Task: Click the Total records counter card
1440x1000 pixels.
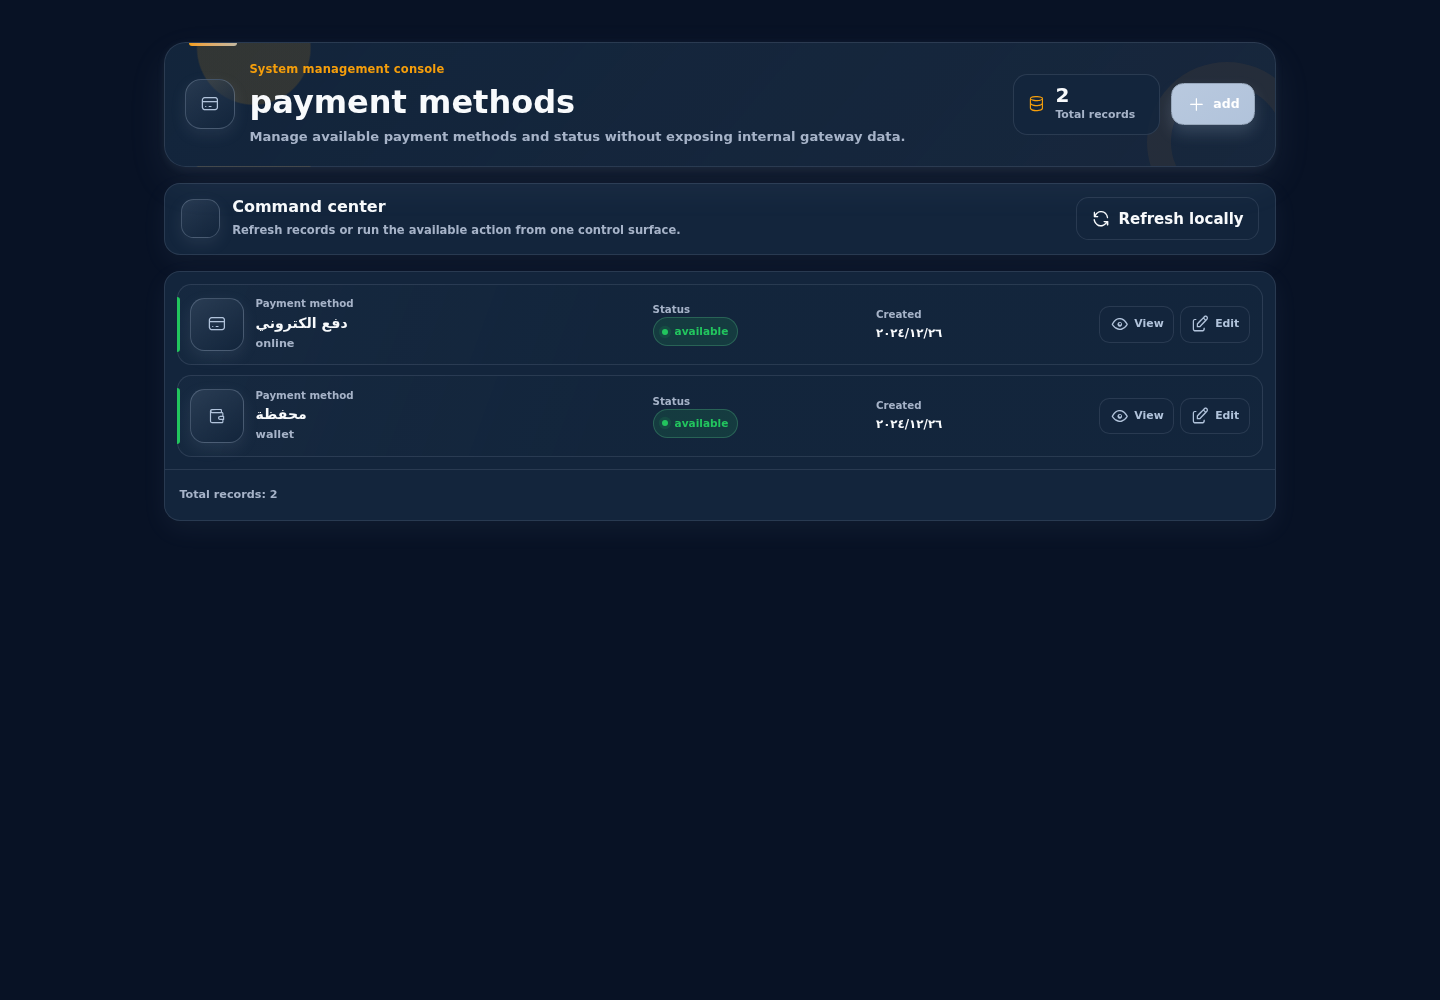Action: point(1086,104)
